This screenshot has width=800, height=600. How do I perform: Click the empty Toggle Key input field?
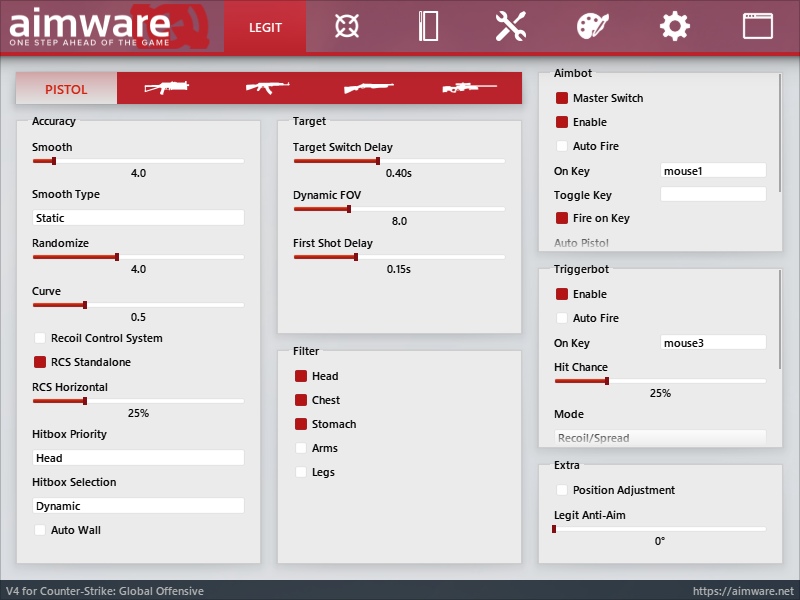(x=713, y=195)
